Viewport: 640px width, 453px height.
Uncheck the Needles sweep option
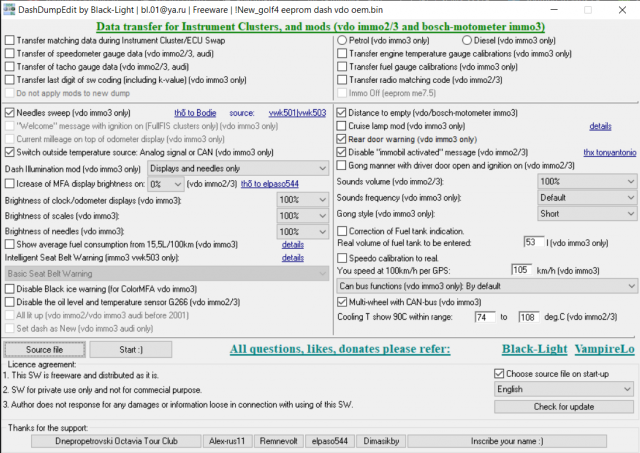point(11,113)
